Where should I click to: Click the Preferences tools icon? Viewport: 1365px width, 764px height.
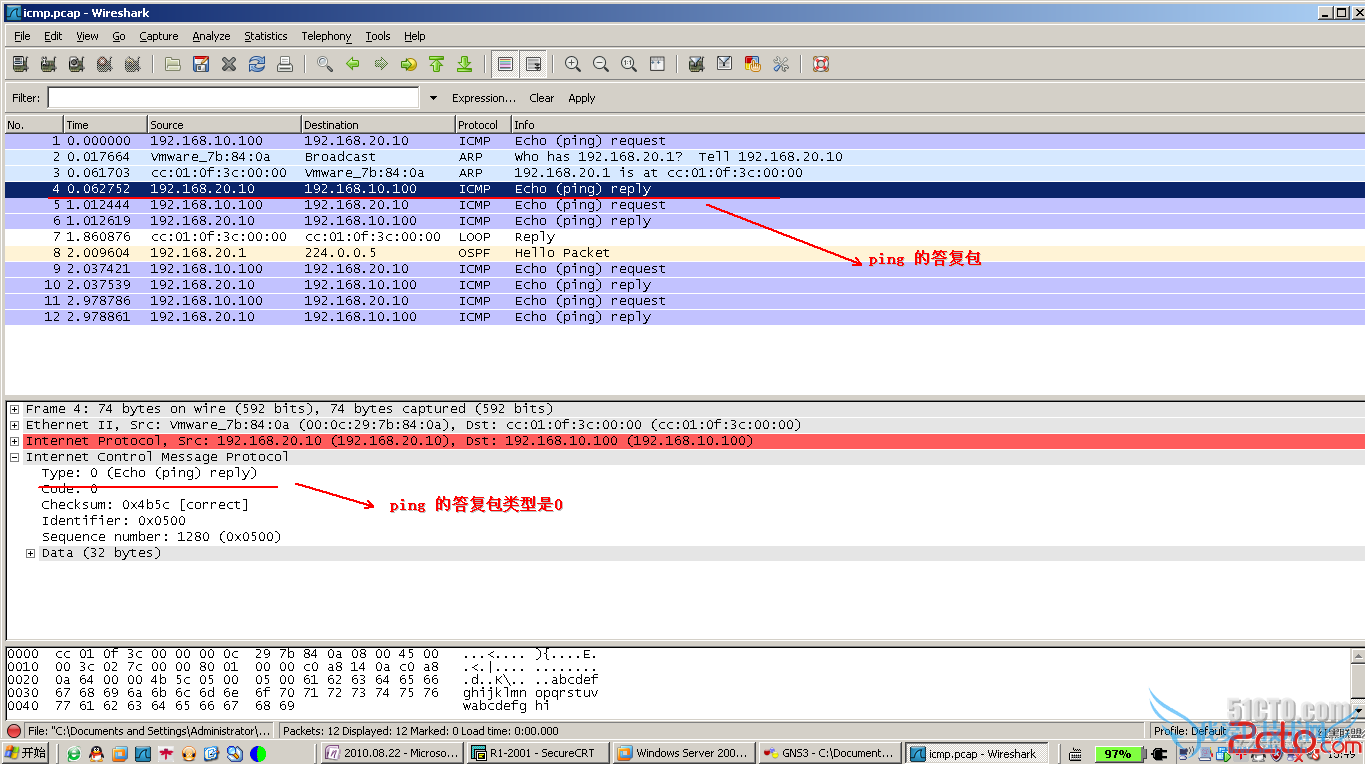781,64
